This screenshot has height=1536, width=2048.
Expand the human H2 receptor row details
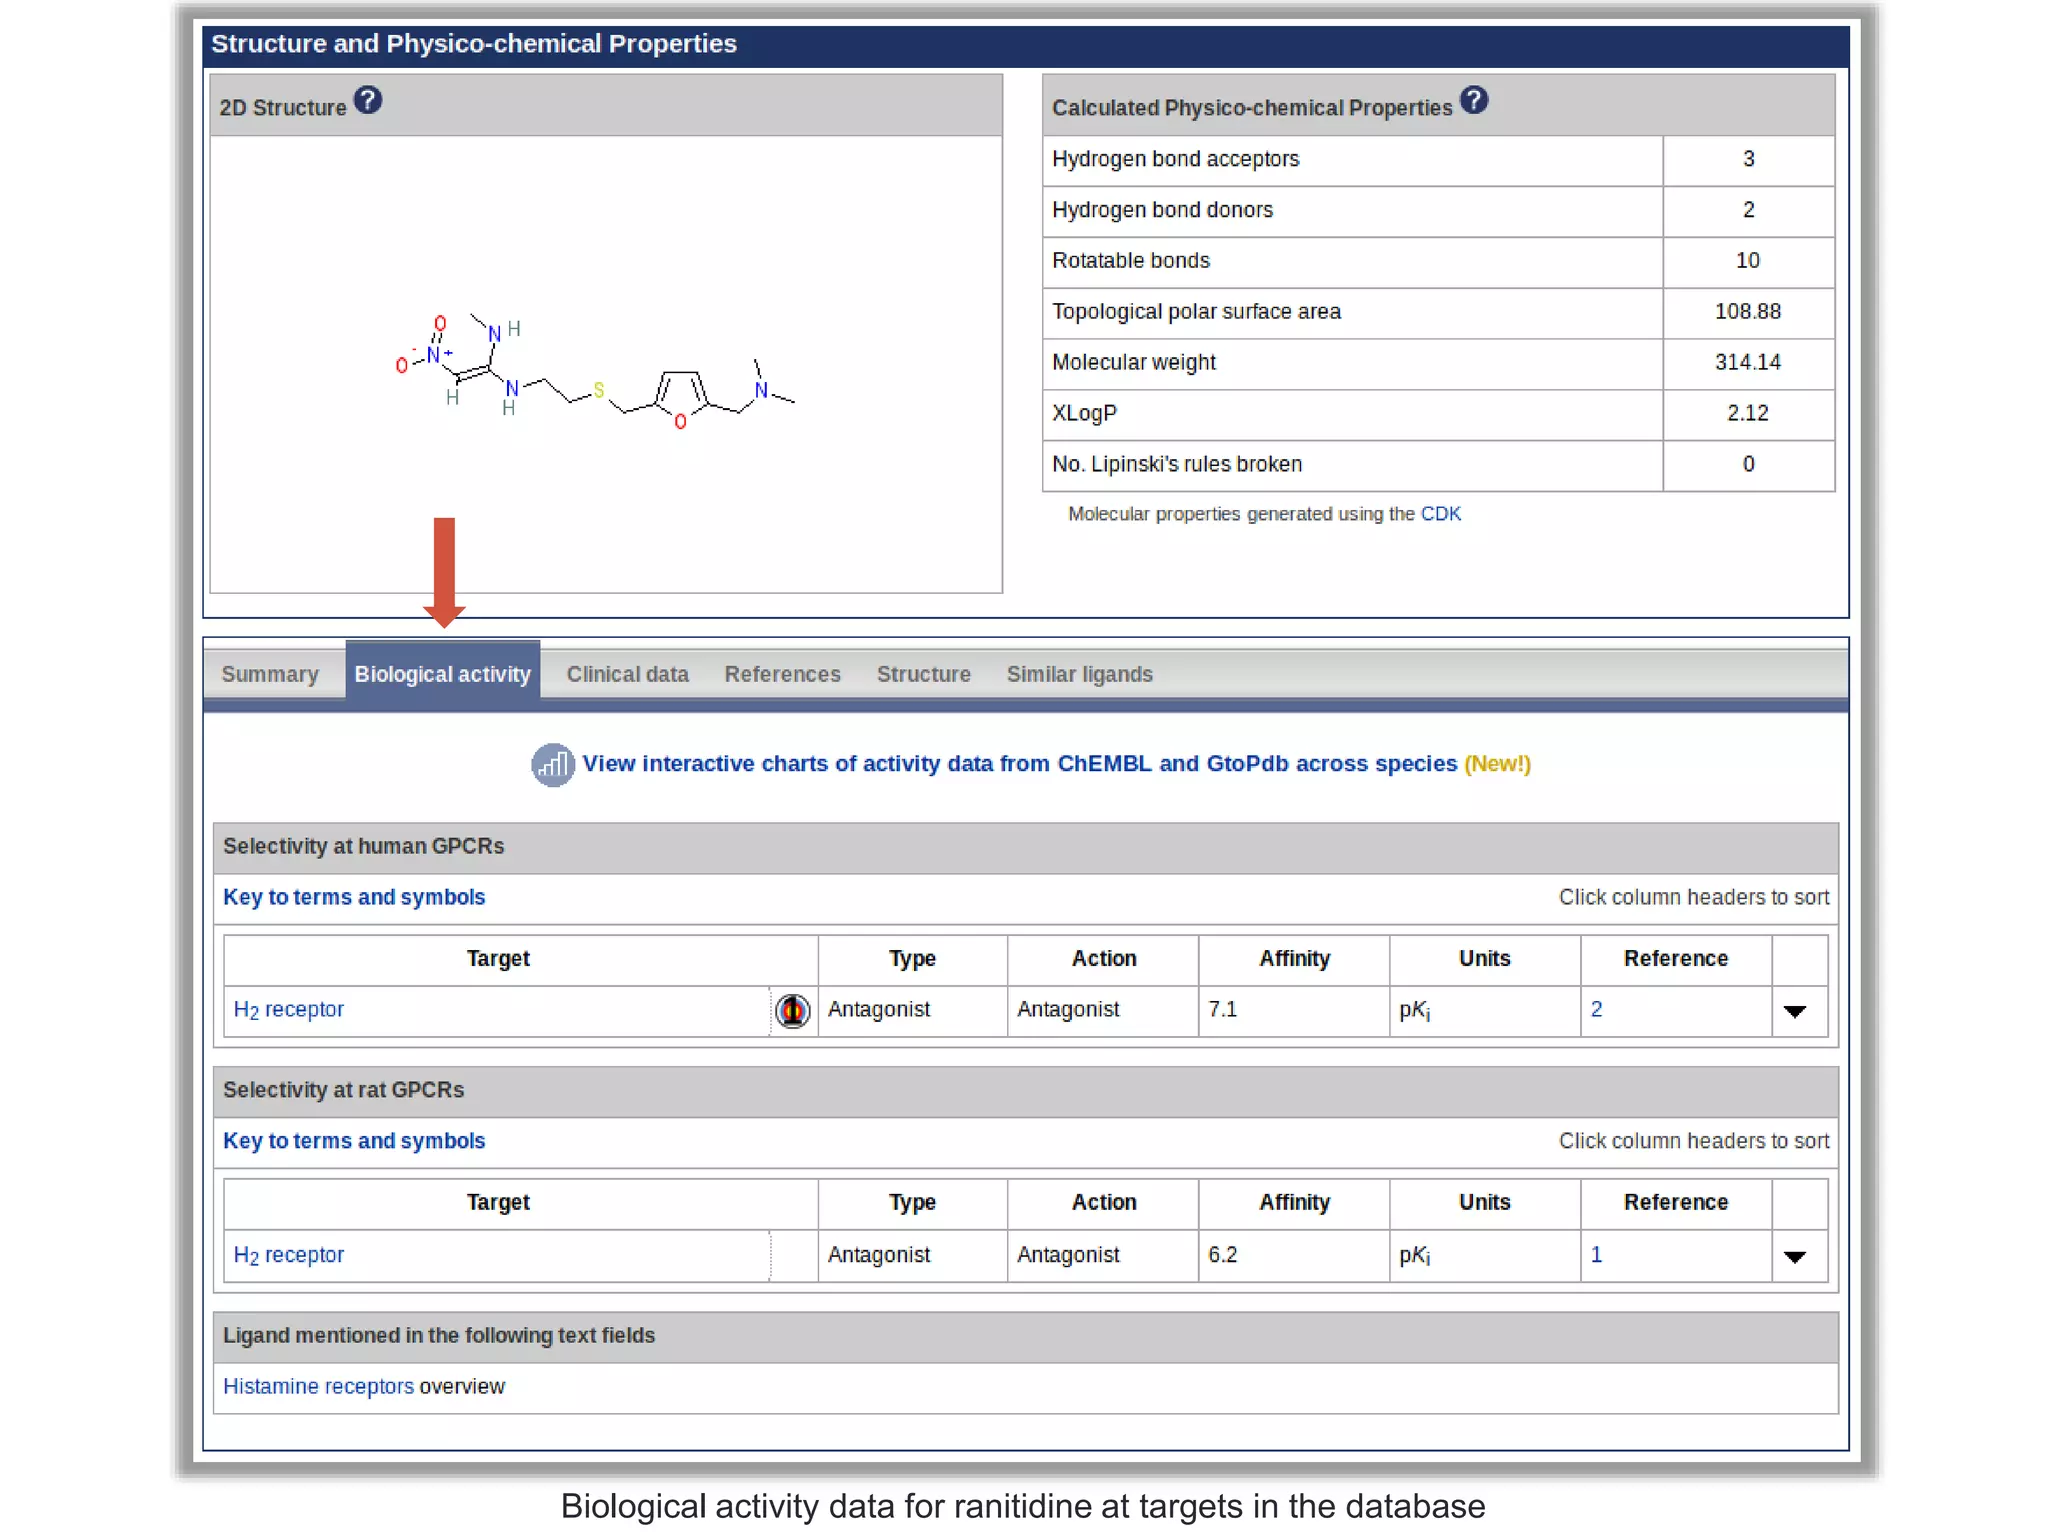1795,1012
